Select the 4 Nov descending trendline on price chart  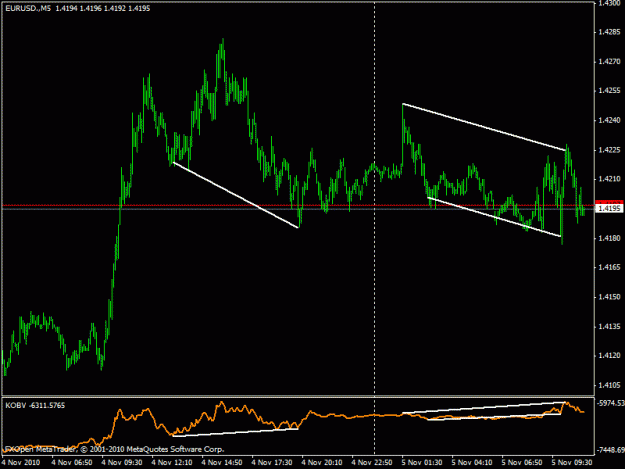tap(236, 195)
